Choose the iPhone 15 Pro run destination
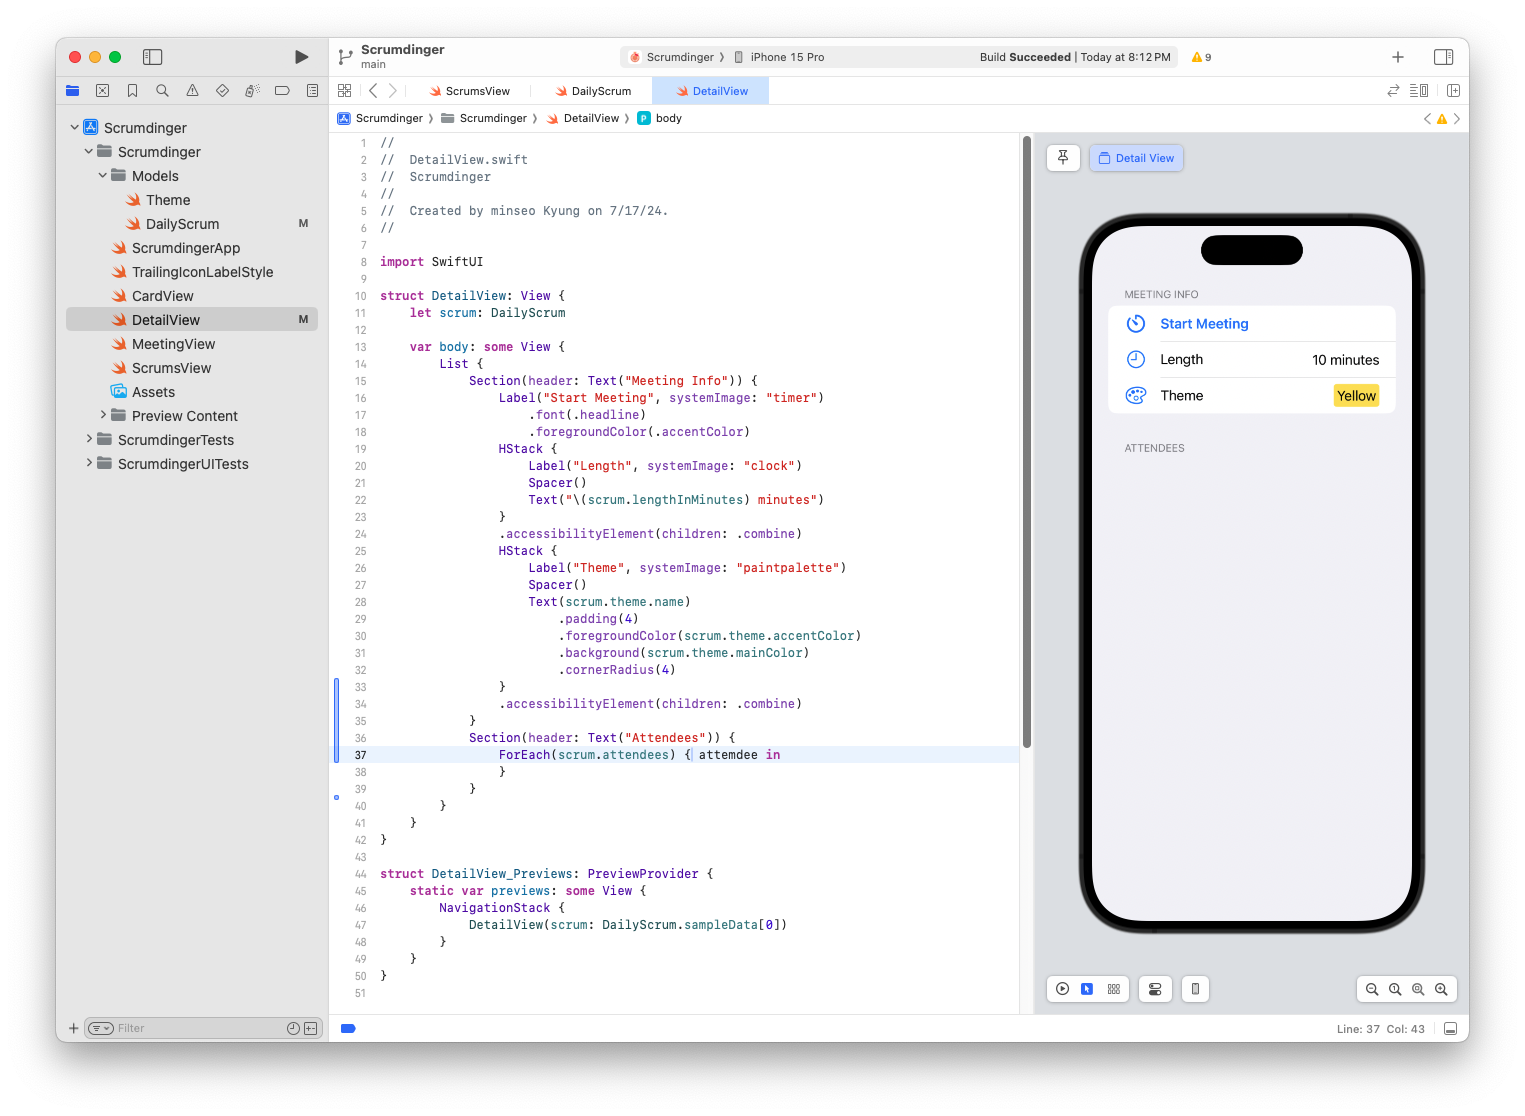Viewport: 1525px width, 1116px height. 779,57
